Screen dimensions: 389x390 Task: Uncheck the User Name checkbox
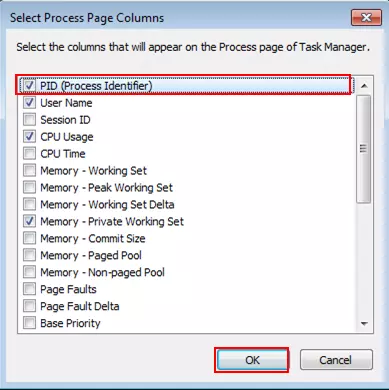point(29,103)
